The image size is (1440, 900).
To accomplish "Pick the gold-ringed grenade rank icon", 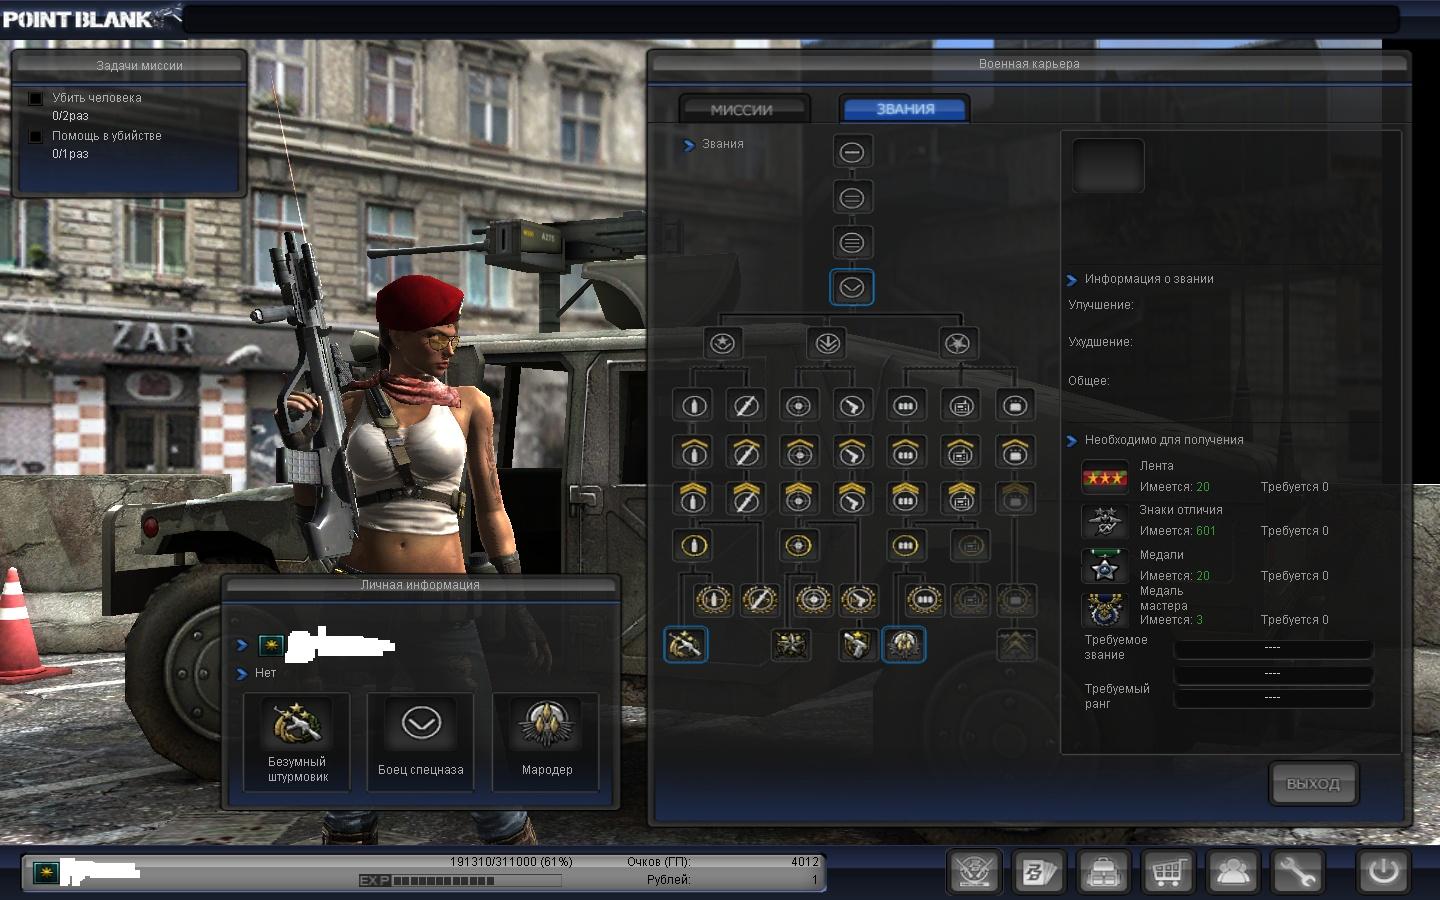I will pyautogui.click(x=694, y=546).
